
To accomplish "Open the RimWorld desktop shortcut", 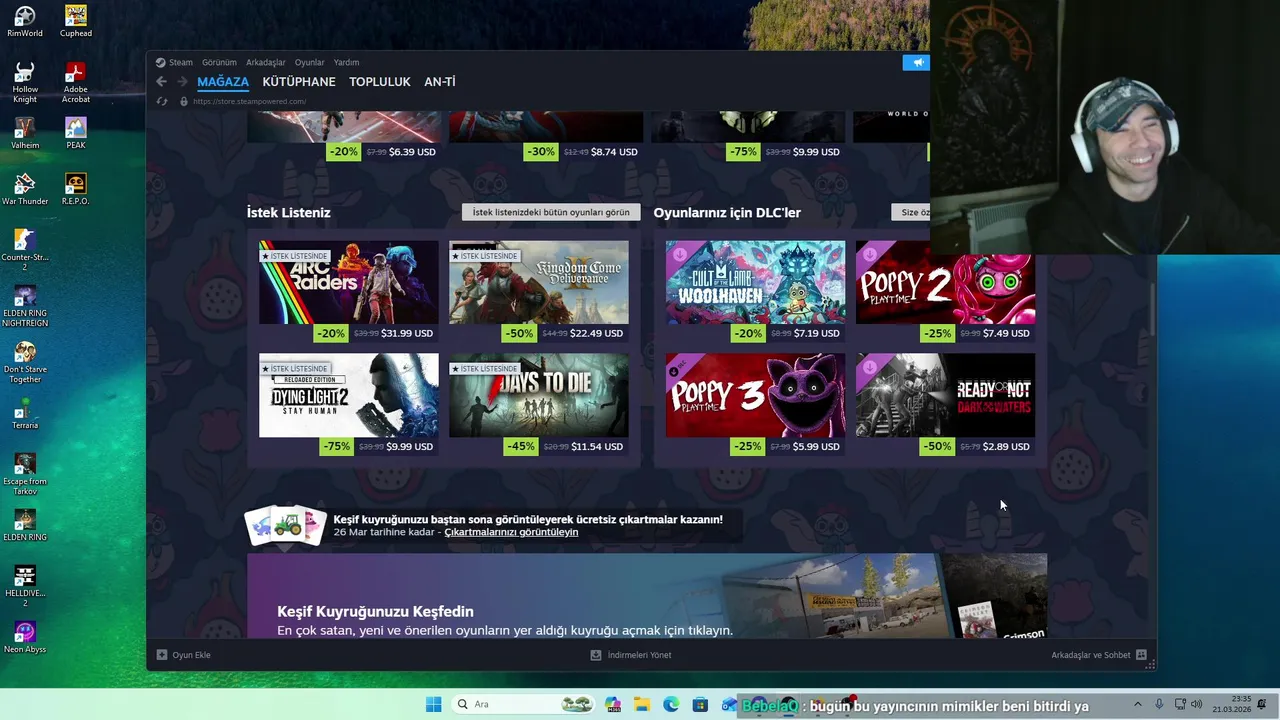I will coord(25,21).
